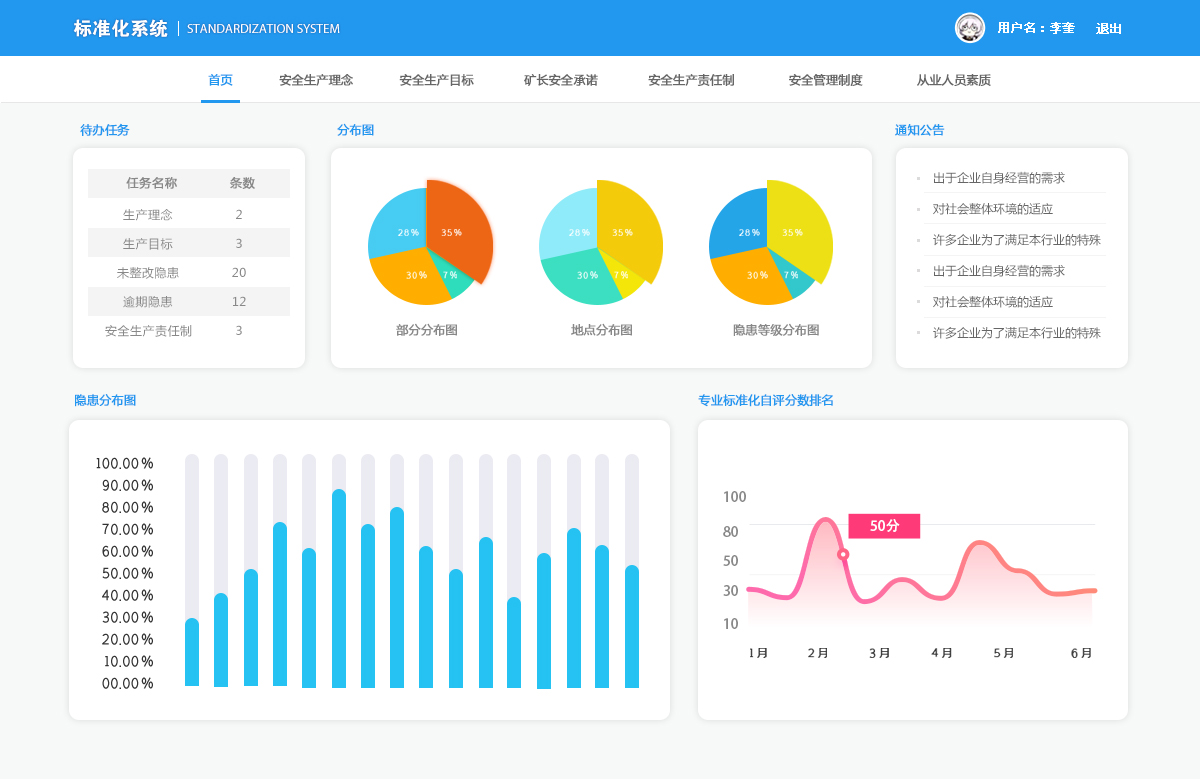
Task: Click the 条数 column header
Action: click(242, 183)
